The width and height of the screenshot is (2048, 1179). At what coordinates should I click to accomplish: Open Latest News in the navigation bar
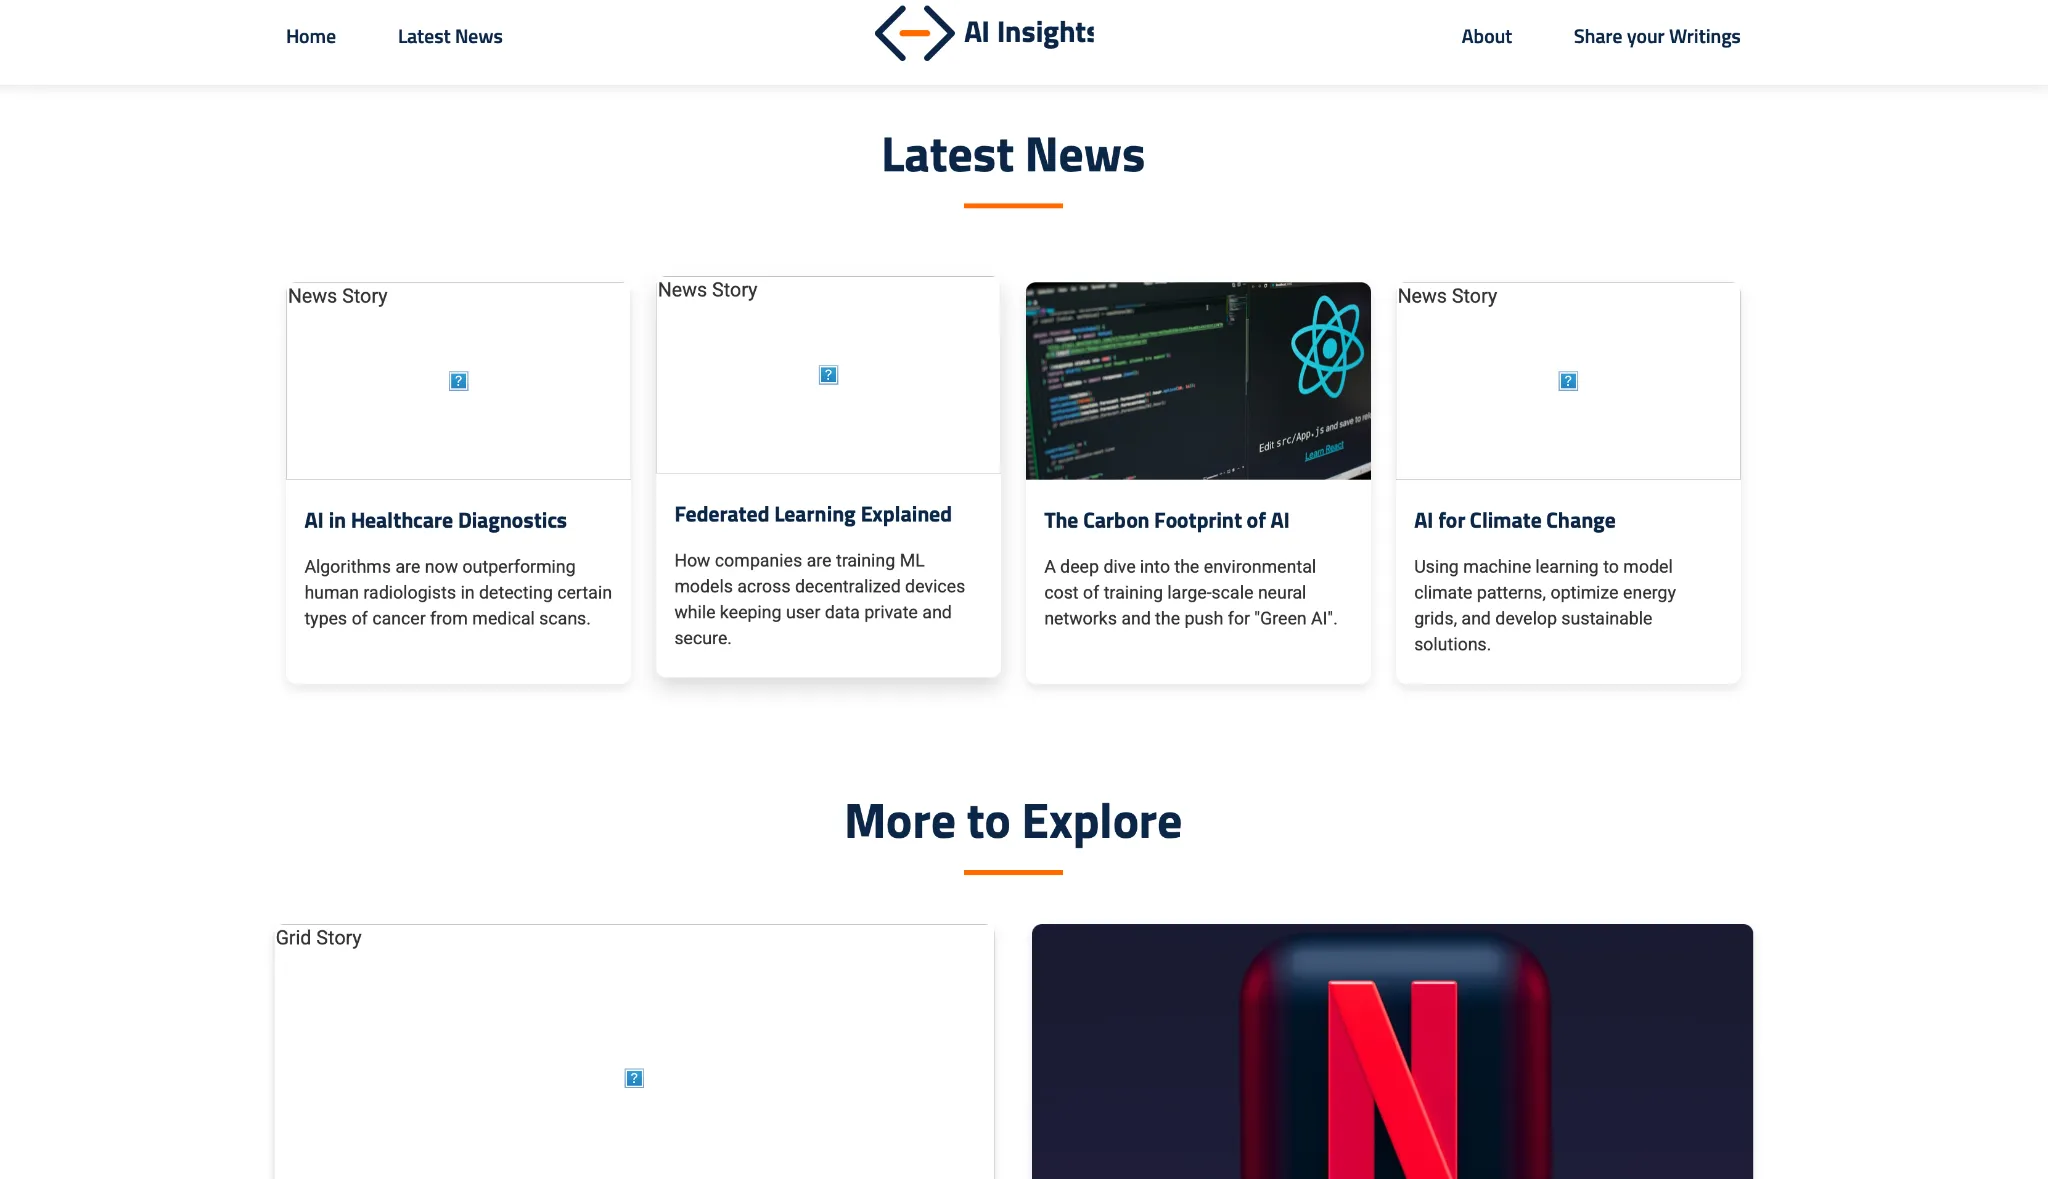(450, 37)
